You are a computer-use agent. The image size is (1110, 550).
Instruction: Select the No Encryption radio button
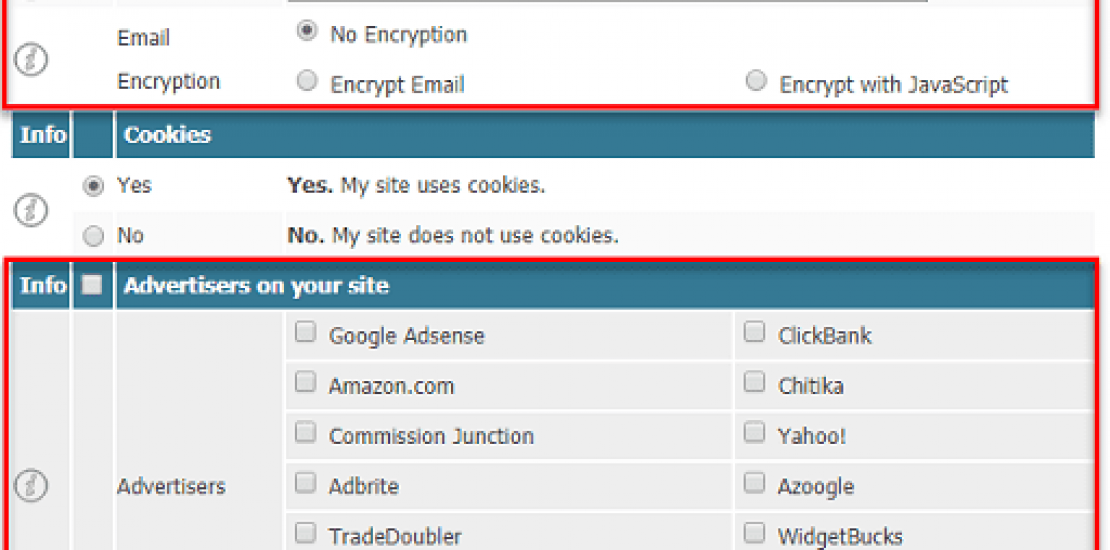tap(307, 32)
